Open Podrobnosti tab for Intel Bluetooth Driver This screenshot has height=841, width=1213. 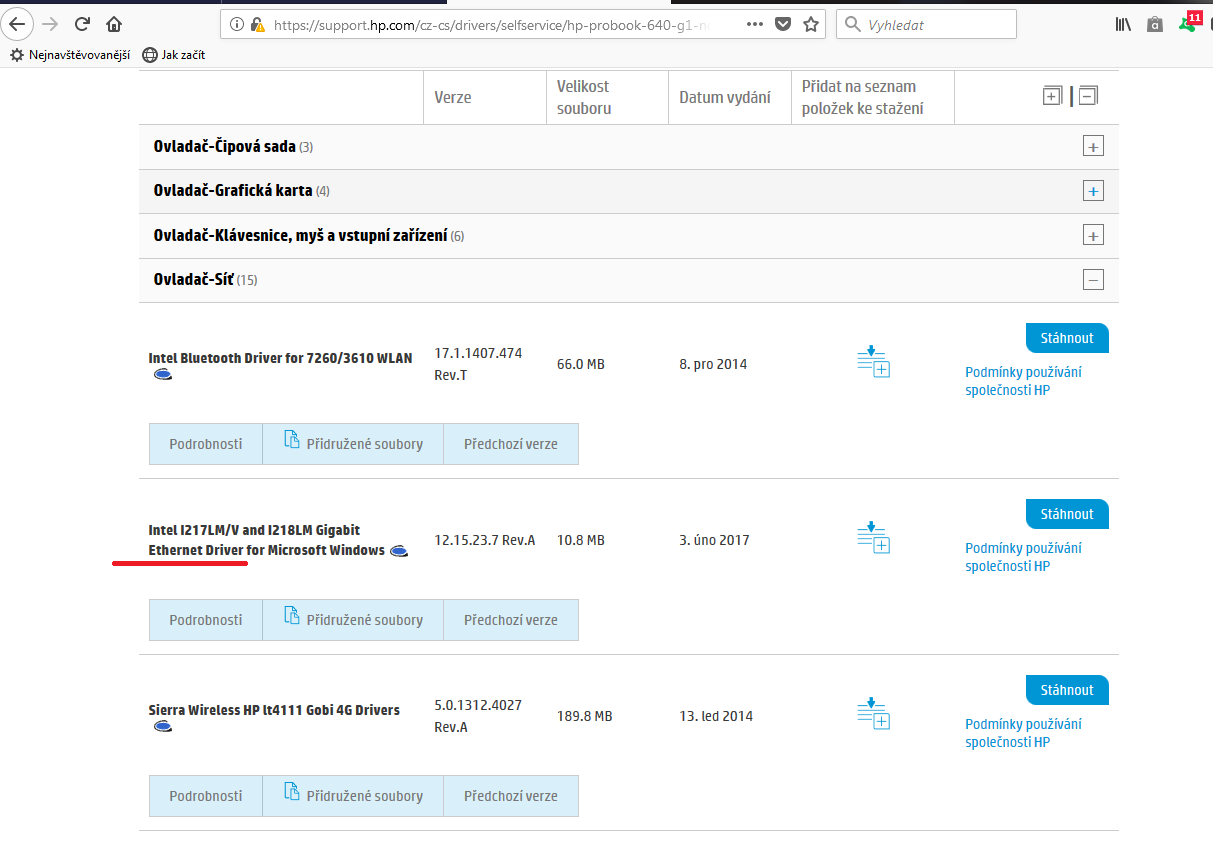pyautogui.click(x=205, y=444)
